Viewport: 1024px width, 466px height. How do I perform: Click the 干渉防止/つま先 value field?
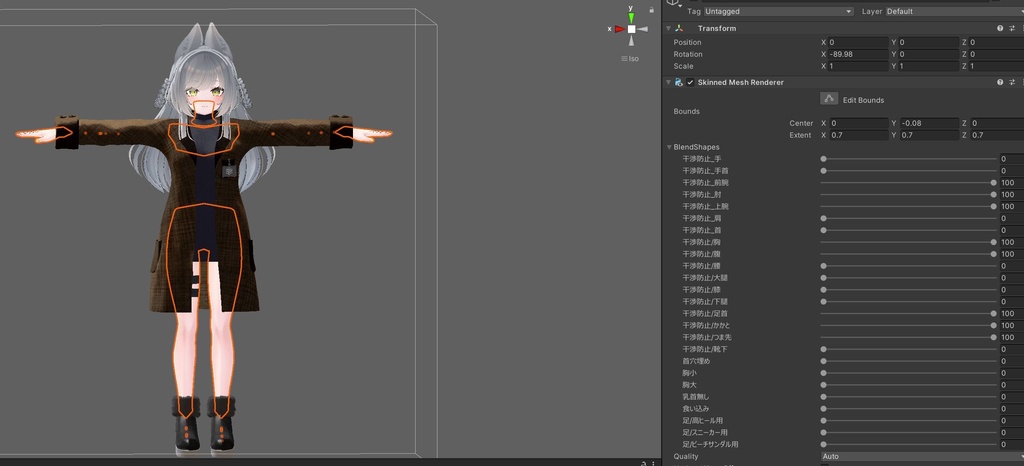pos(1011,337)
